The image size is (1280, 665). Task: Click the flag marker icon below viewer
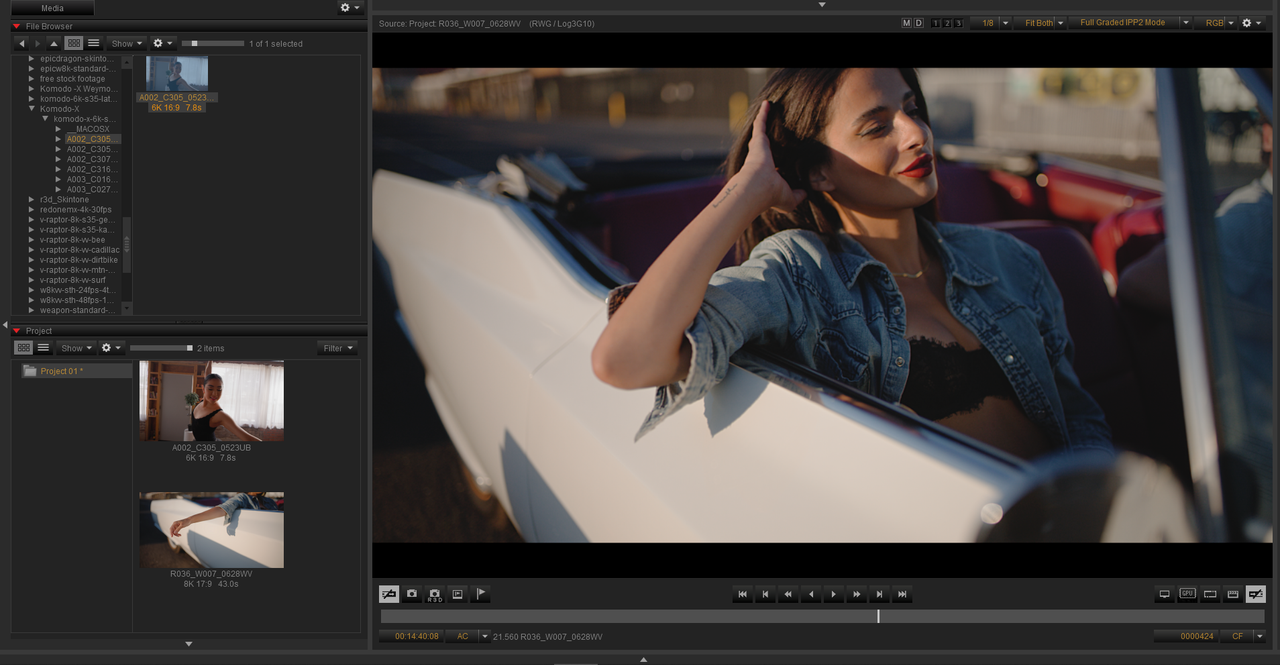(480, 594)
